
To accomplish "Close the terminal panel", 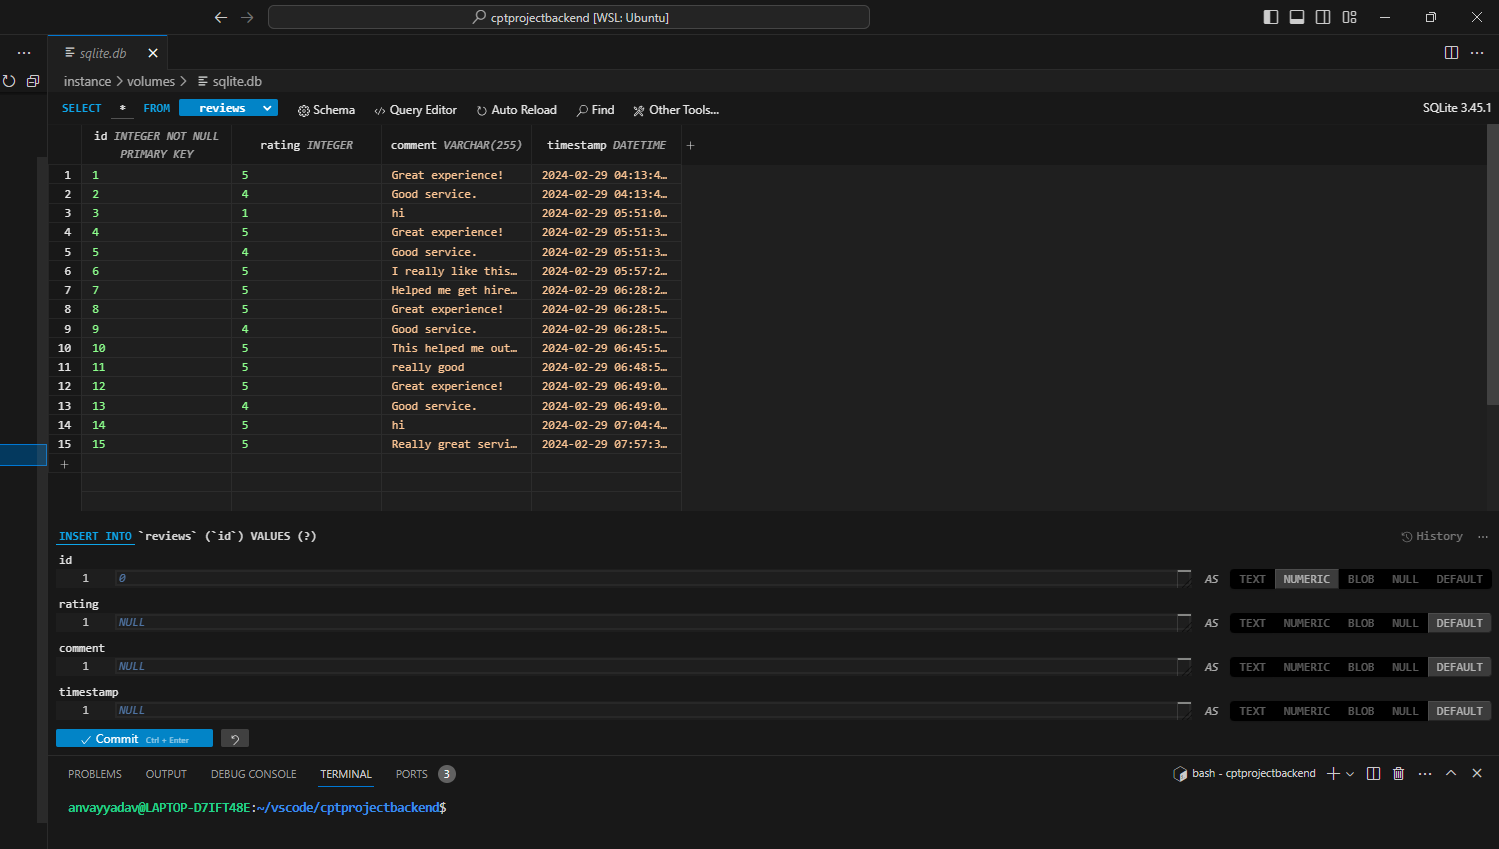I will pos(1477,773).
